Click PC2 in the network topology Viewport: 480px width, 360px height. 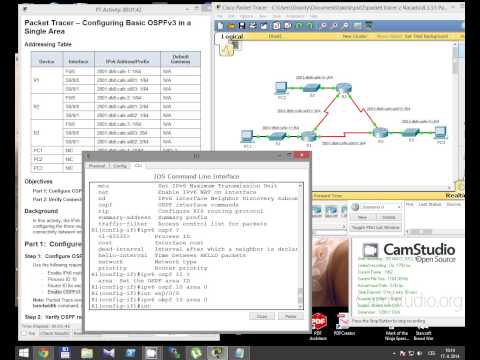[282, 88]
